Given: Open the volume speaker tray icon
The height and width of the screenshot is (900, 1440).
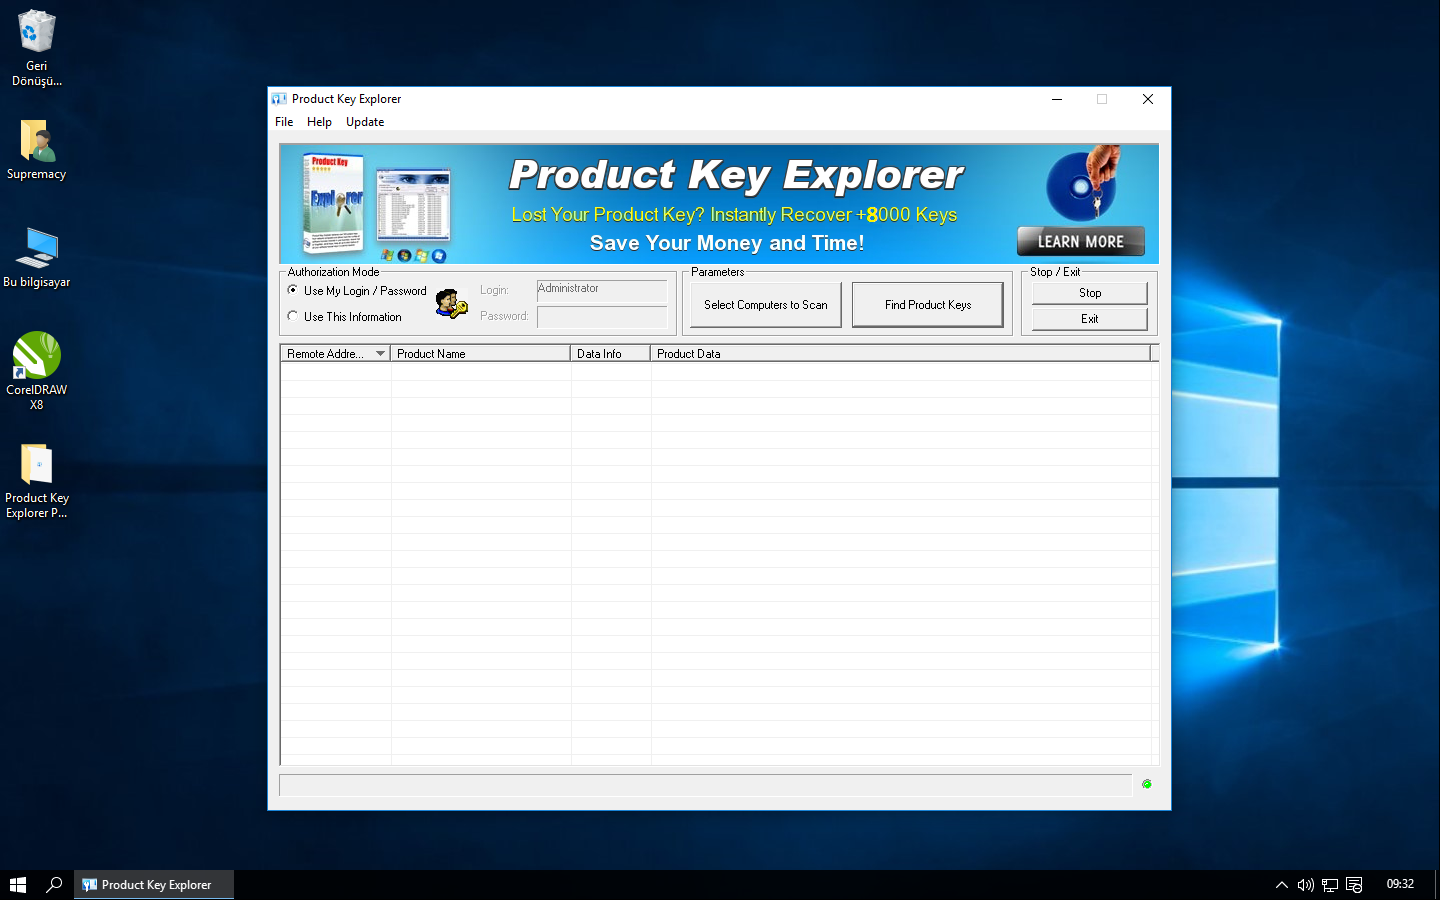Looking at the screenshot, I should click(1305, 885).
